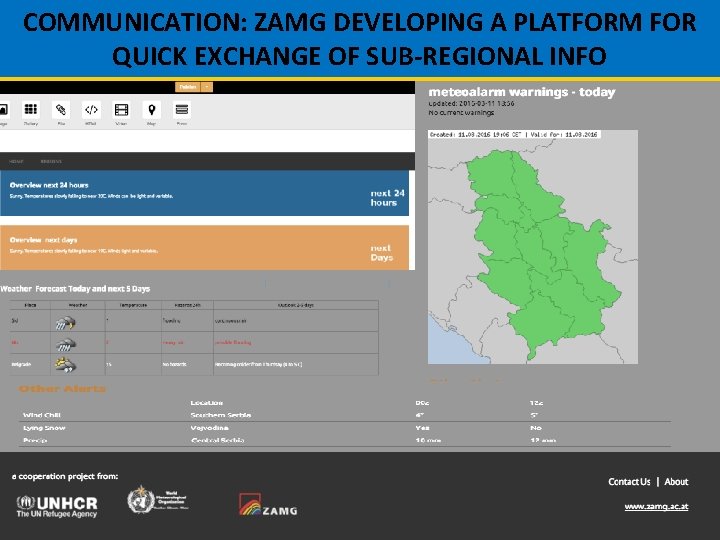Select the Wind Chill alert row
720x540 pixels.
point(344,415)
